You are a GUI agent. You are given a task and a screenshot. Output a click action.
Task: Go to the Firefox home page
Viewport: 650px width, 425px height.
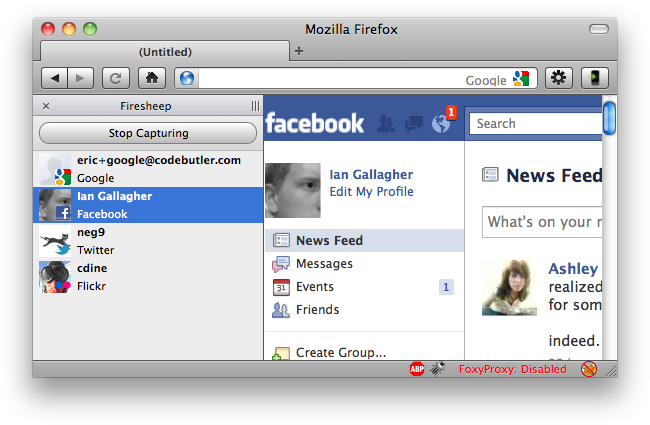click(151, 78)
